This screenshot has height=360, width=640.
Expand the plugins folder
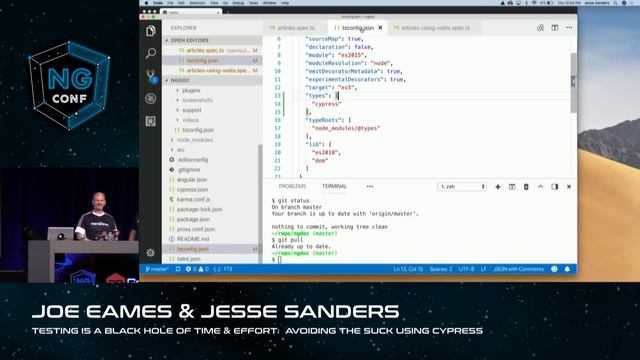point(191,90)
